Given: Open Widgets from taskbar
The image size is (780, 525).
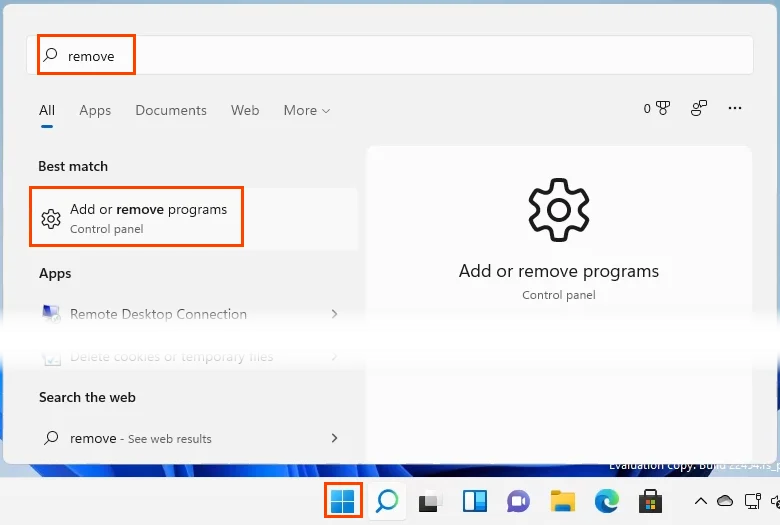Looking at the screenshot, I should pos(475,501).
